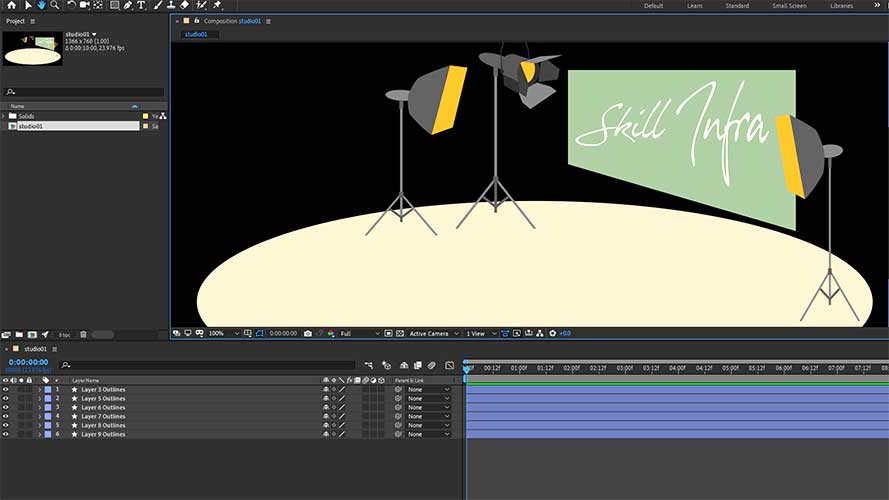Expand Layer 7 Outlines properties

click(x=40, y=416)
